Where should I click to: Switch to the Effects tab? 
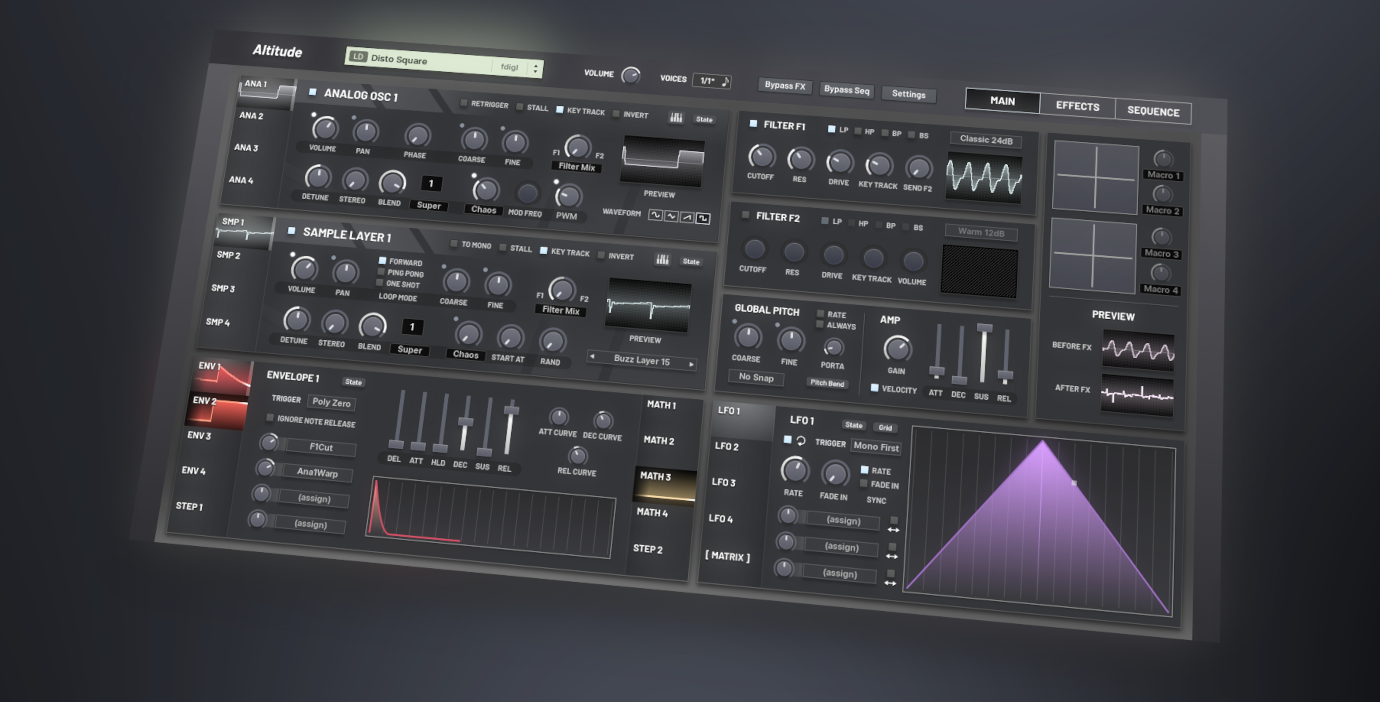click(x=1077, y=106)
